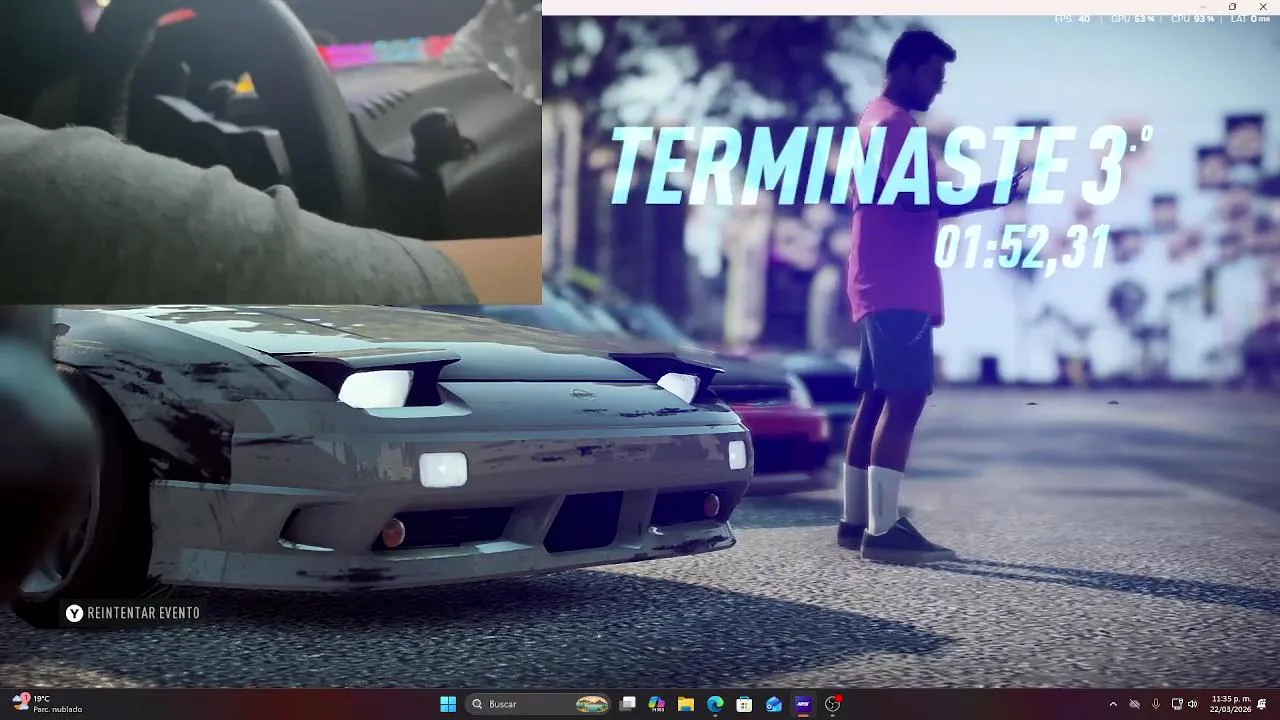This screenshot has height=720, width=1280.
Task: Close the game window
Action: click(x=1261, y=6)
